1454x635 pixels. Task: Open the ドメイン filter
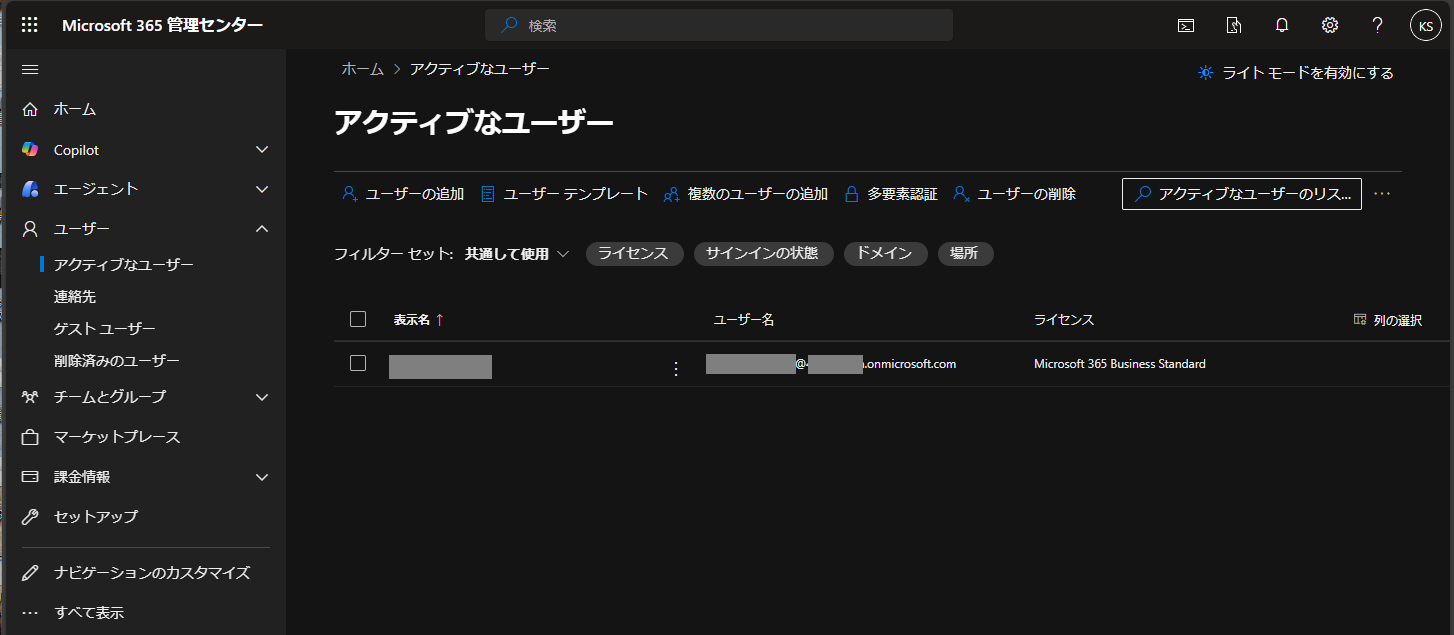884,254
